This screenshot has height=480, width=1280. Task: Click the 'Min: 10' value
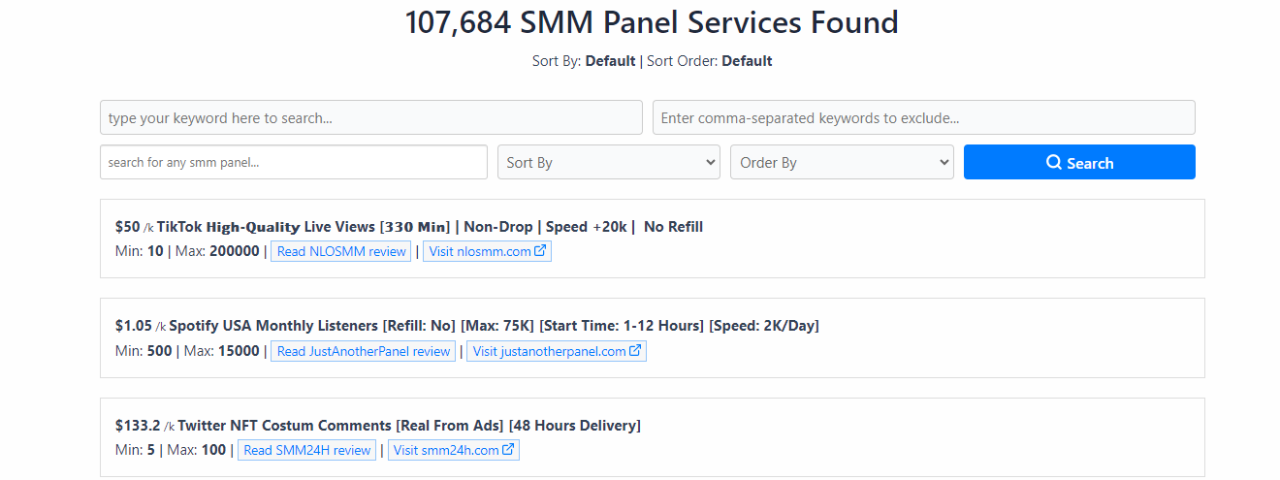[139, 251]
